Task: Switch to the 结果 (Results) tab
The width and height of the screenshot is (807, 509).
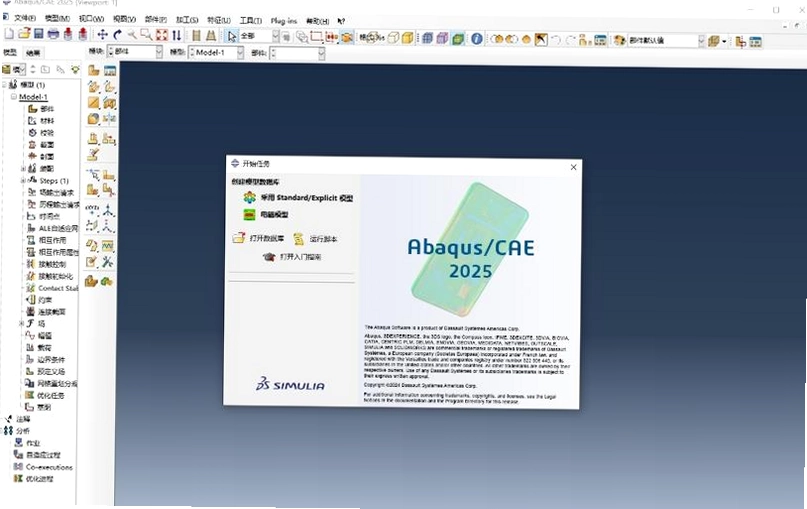Action: [33, 52]
